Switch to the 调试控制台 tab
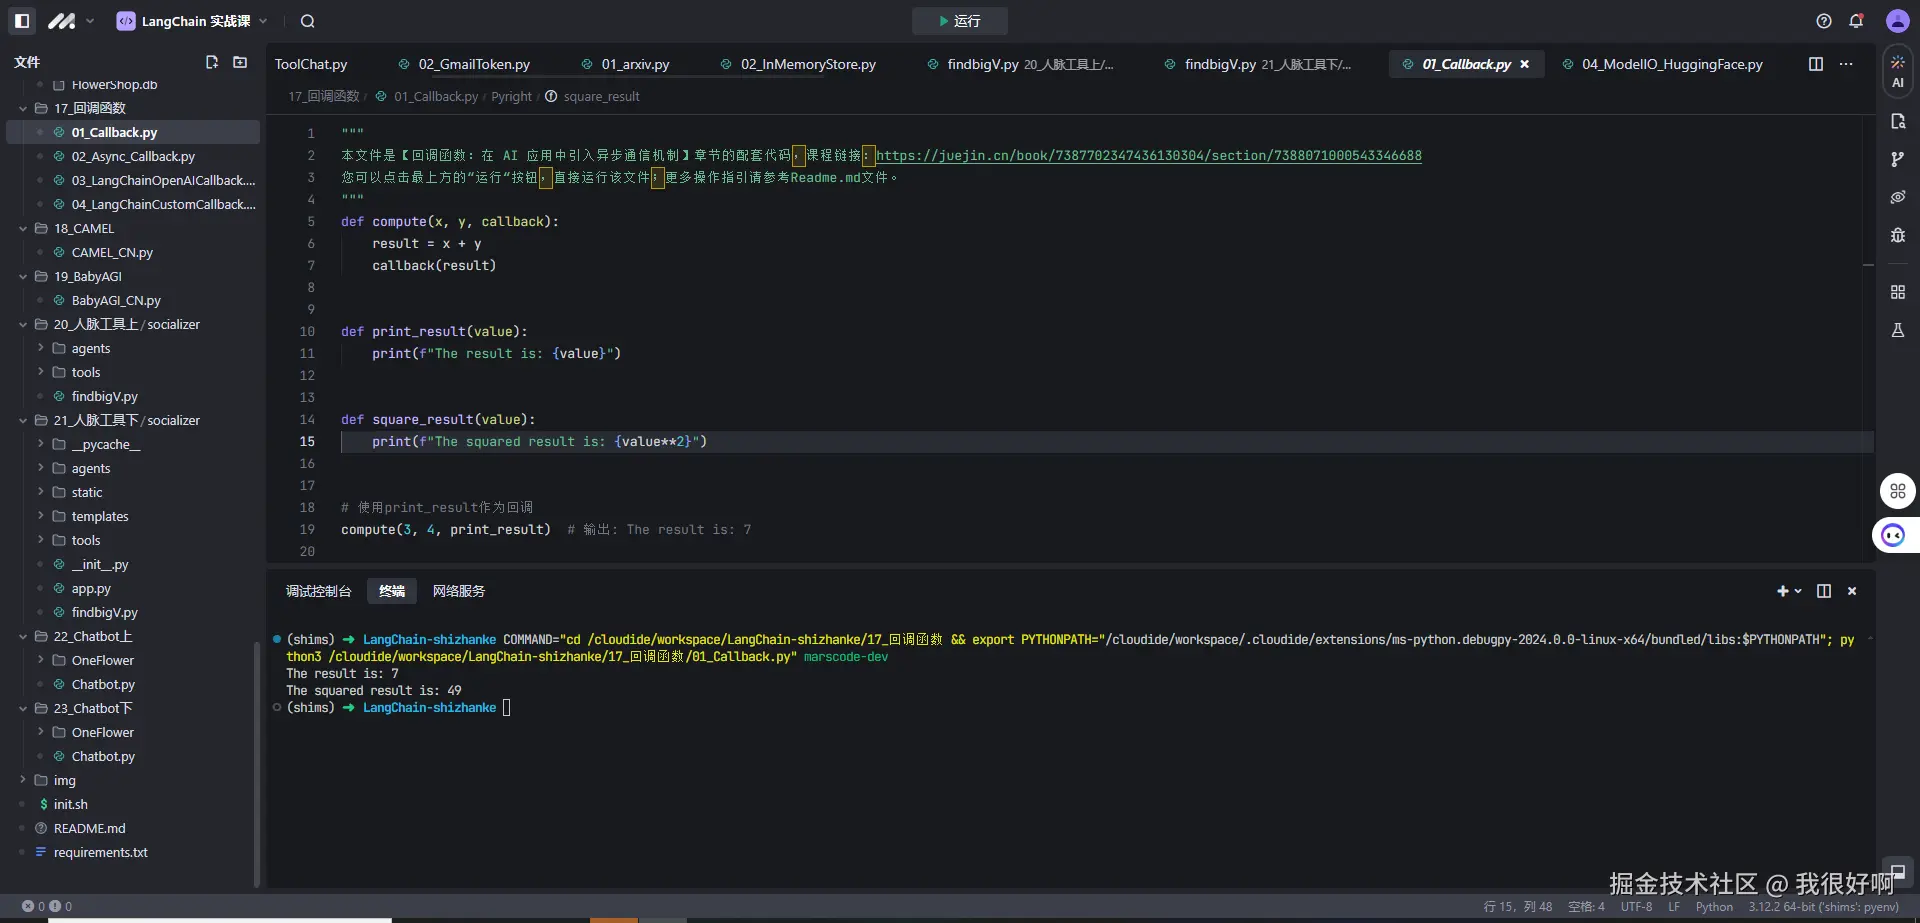 [318, 591]
